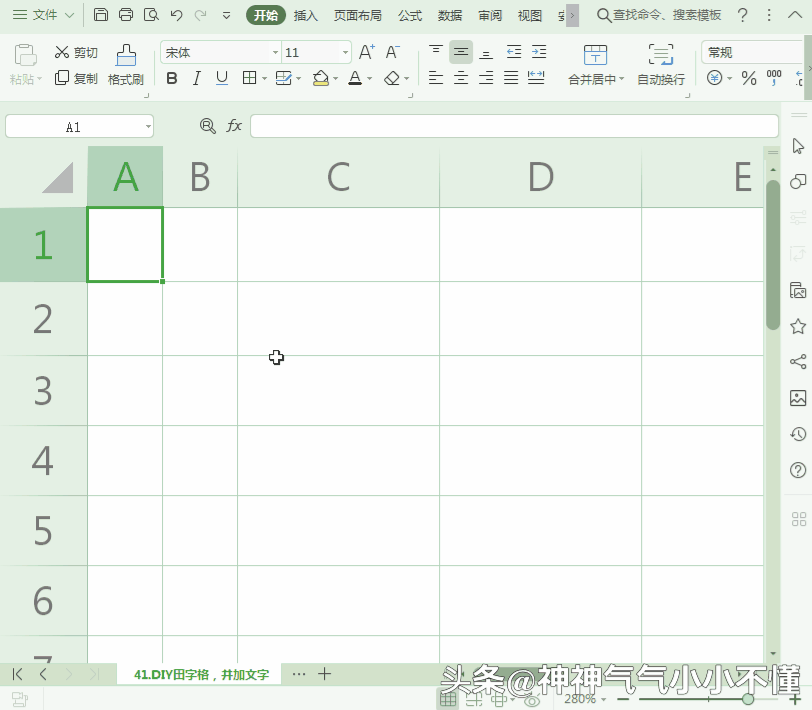
Task: Click the share icon in sidebar
Action: 798,361
